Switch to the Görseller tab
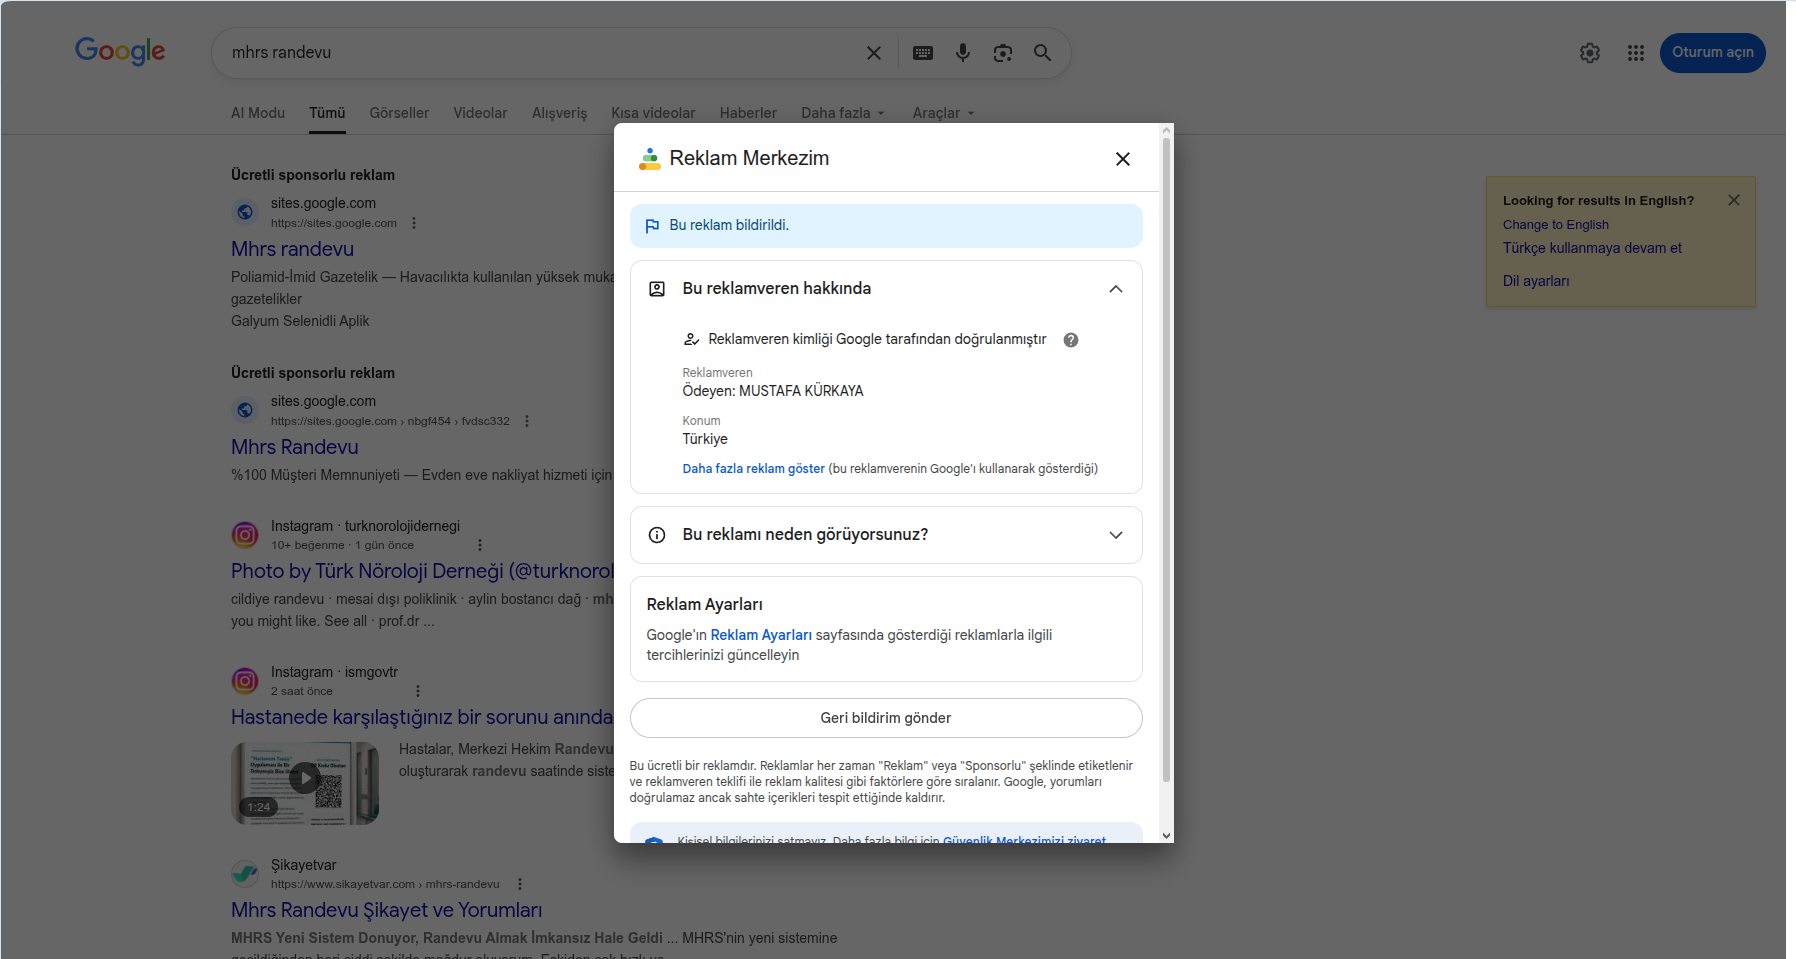The image size is (1796, 959). (399, 113)
